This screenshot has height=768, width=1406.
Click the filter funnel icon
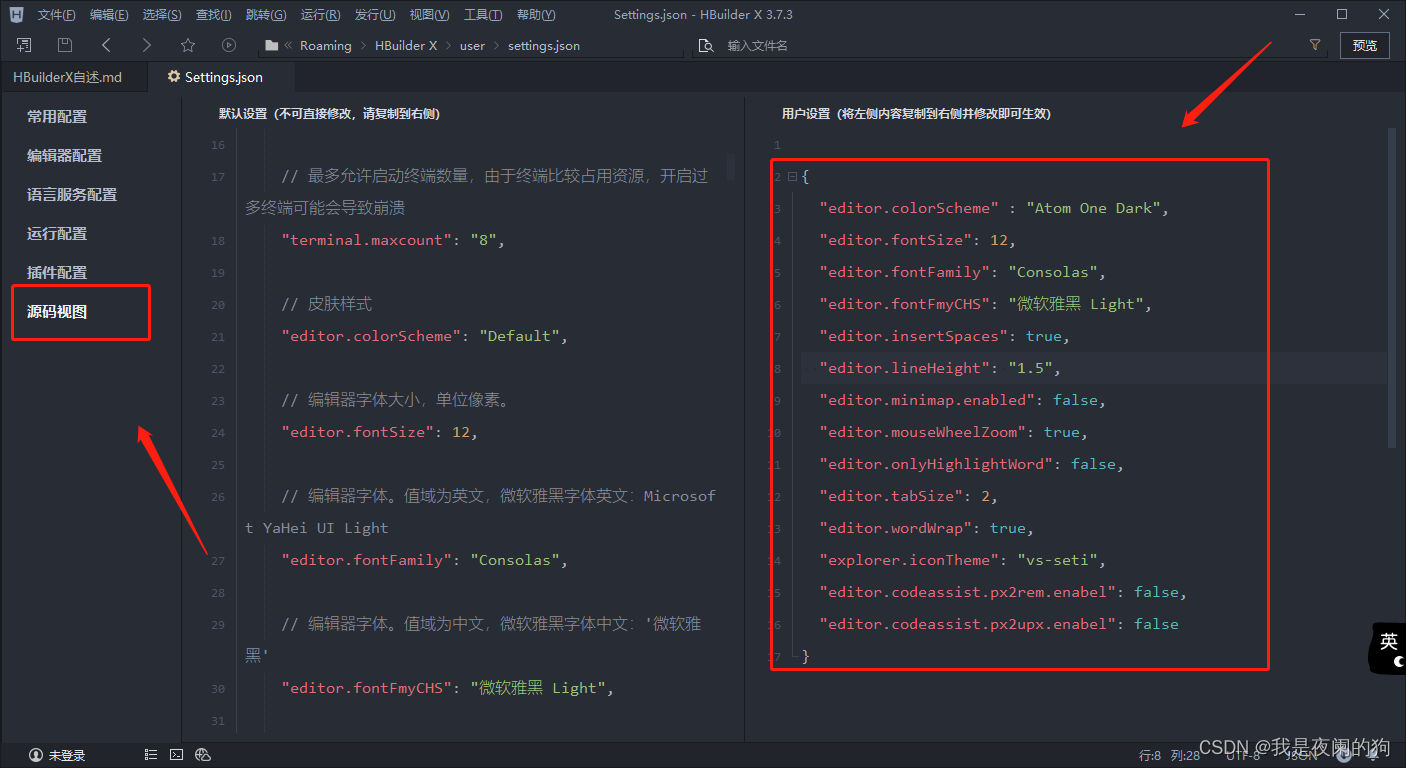coord(1315,45)
